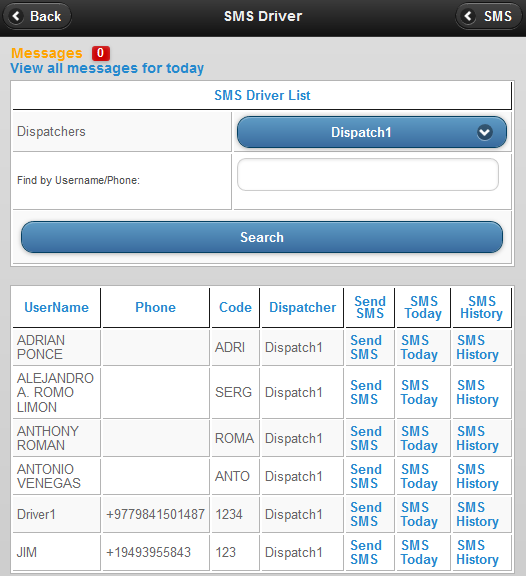Click the Phone column header
This screenshot has height=576, width=526.
click(x=155, y=307)
